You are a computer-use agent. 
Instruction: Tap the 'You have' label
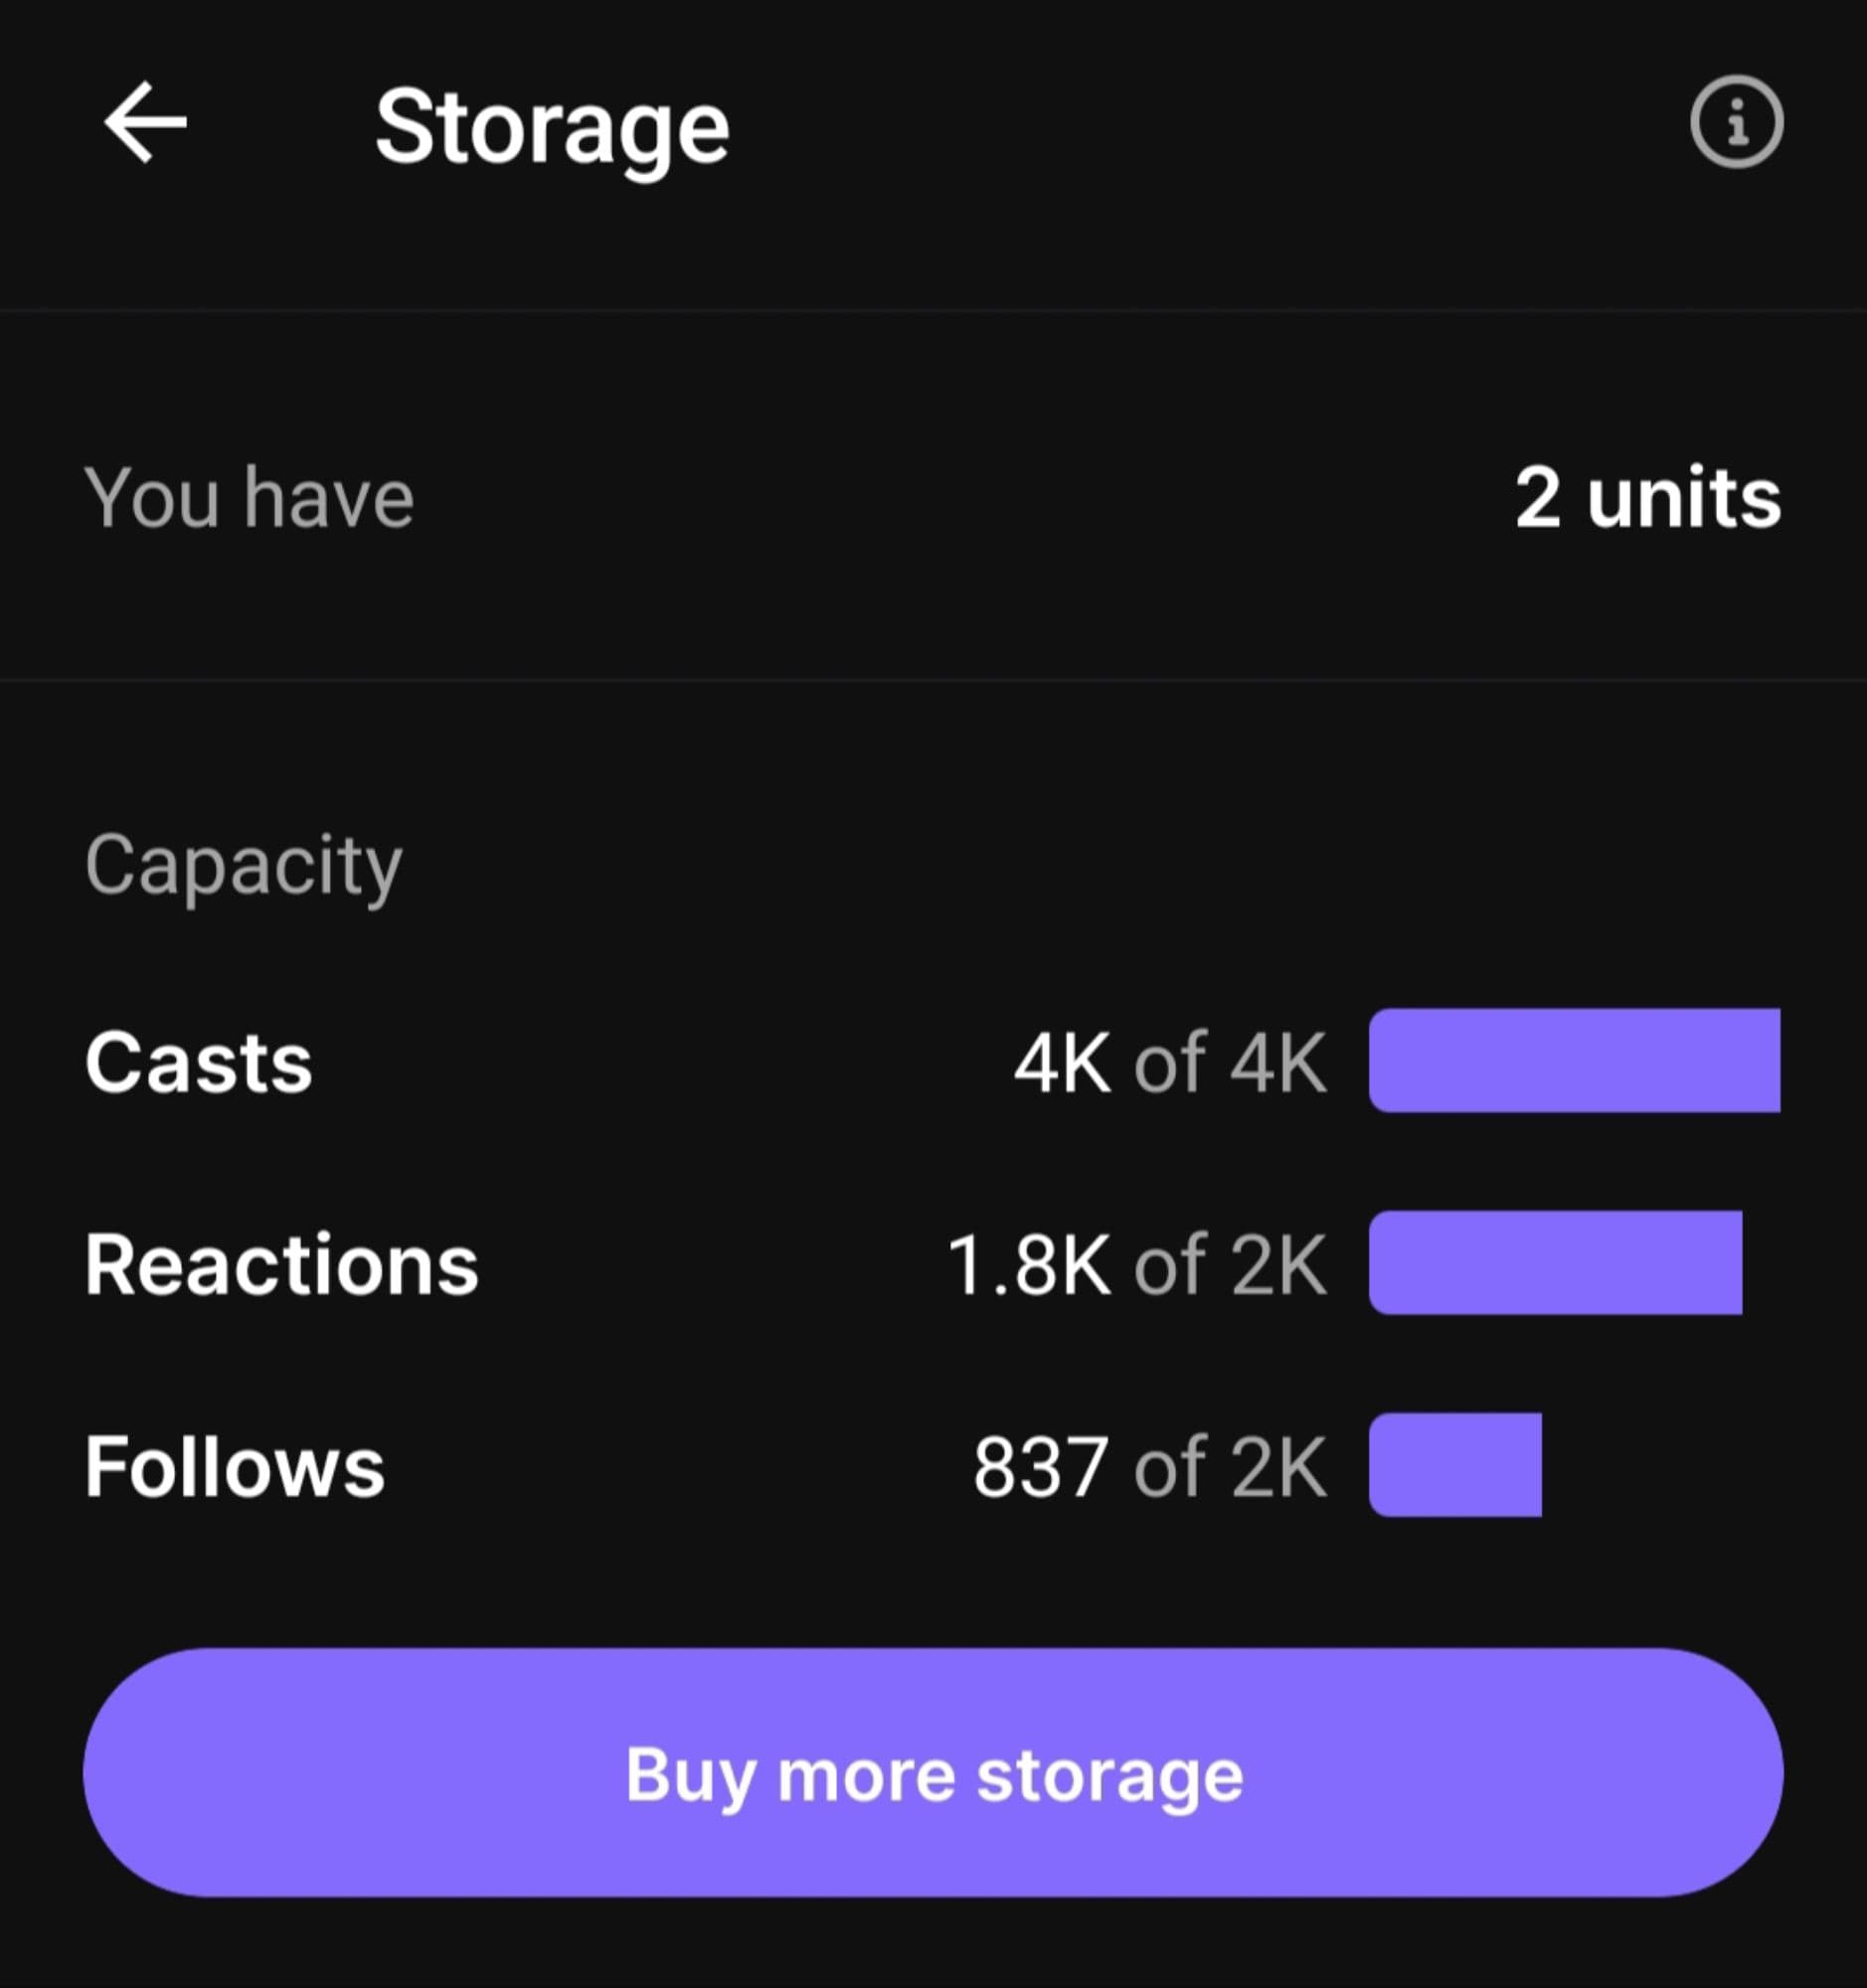249,497
